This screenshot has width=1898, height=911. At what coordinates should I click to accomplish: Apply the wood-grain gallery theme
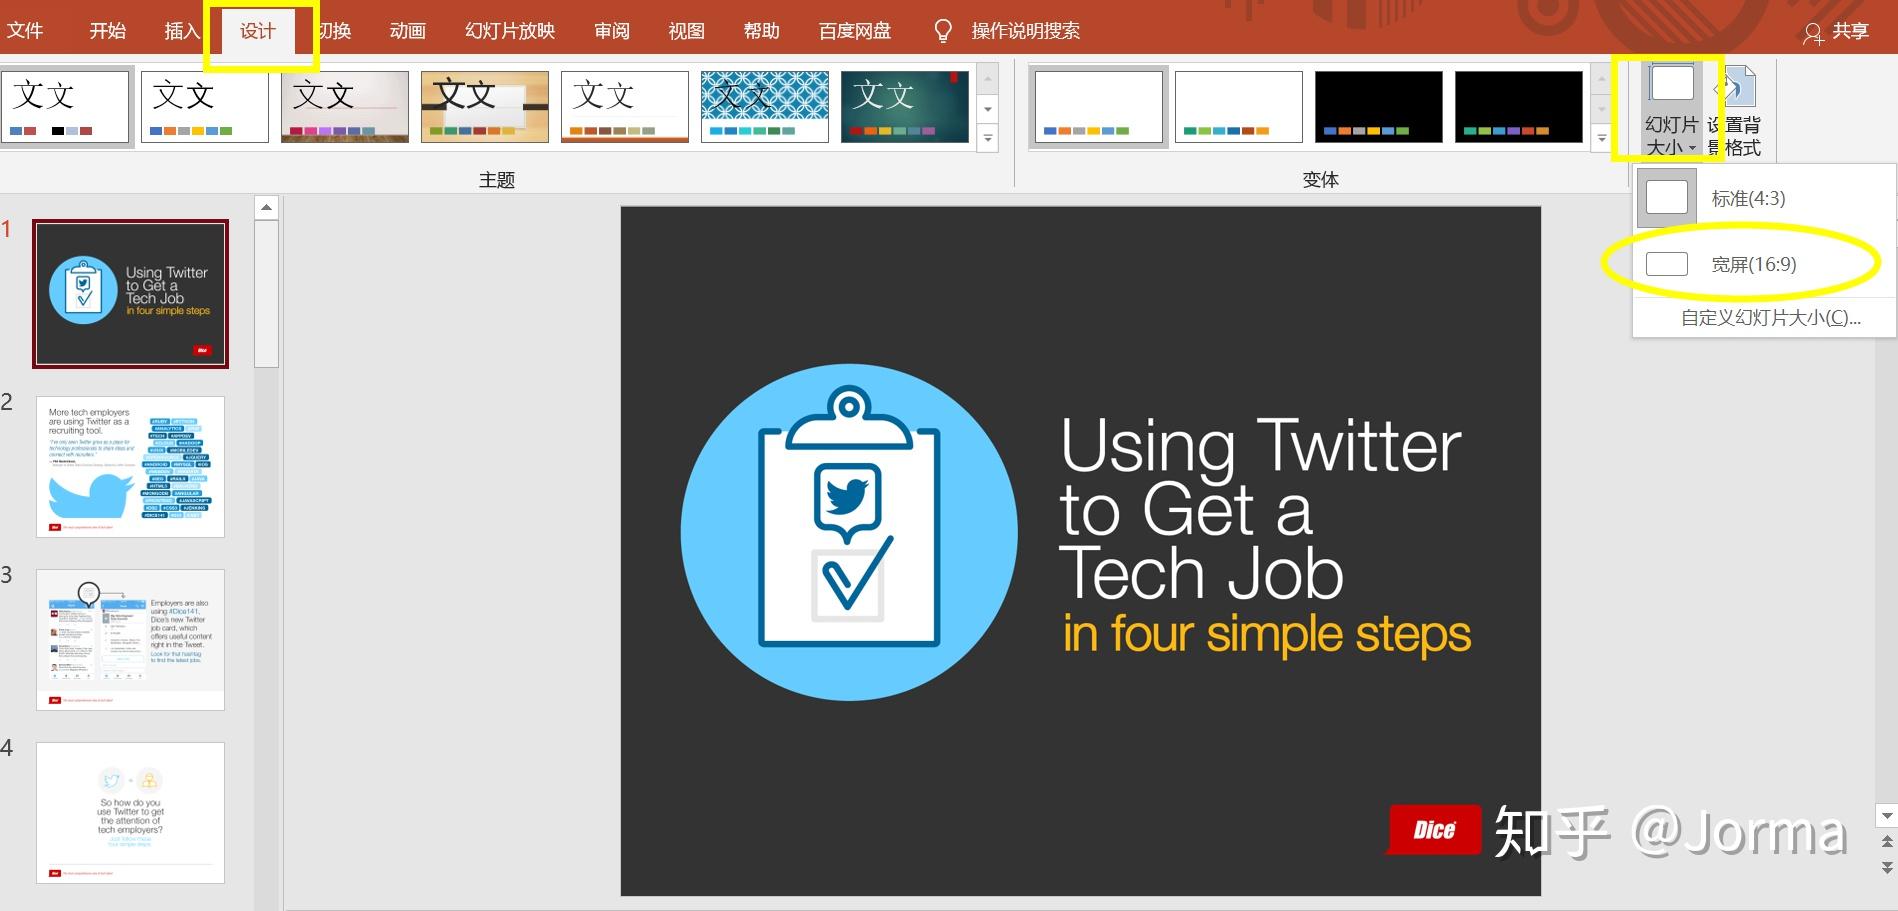(x=345, y=107)
